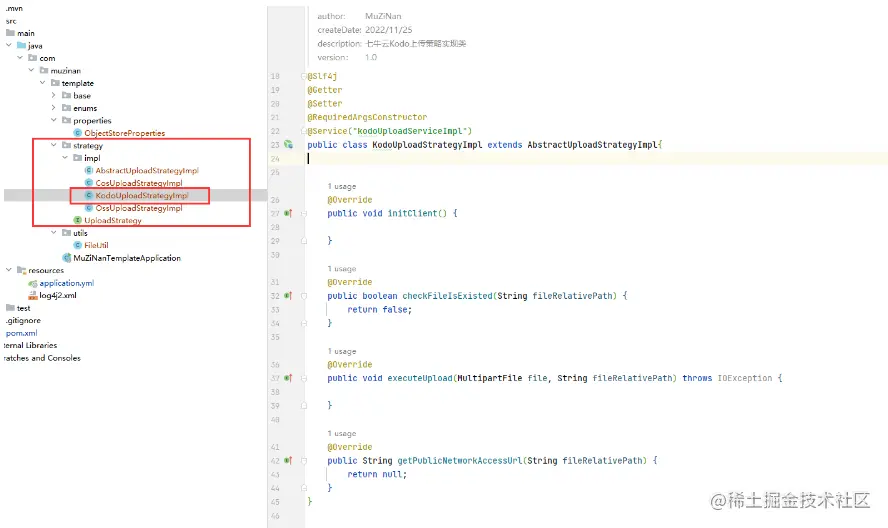Fold the executeUpload method body
Screen dimensions: 888x528
pyautogui.click(x=304, y=378)
